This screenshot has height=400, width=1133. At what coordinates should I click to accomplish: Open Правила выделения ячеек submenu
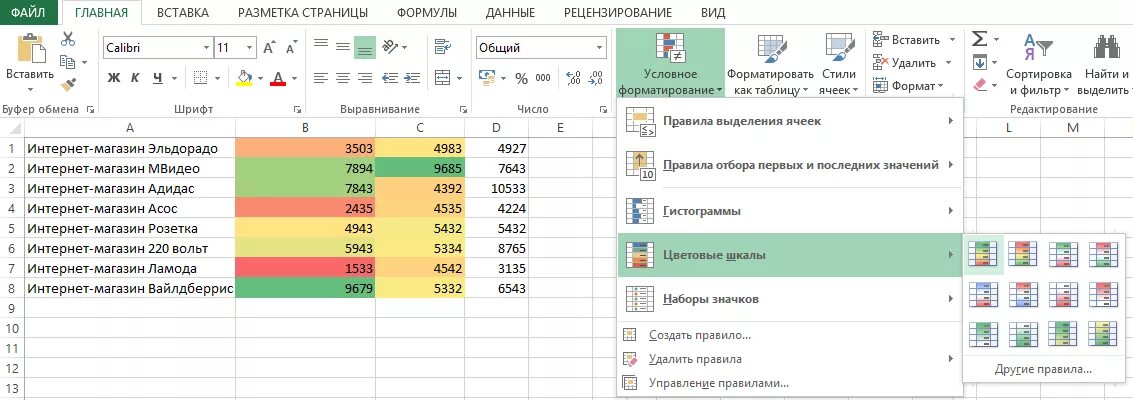[790, 121]
